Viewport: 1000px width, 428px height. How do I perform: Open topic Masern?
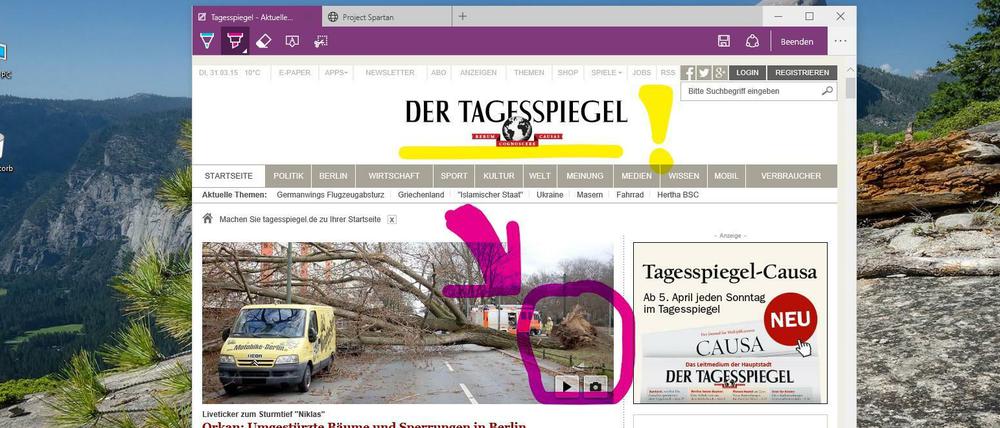[589, 195]
